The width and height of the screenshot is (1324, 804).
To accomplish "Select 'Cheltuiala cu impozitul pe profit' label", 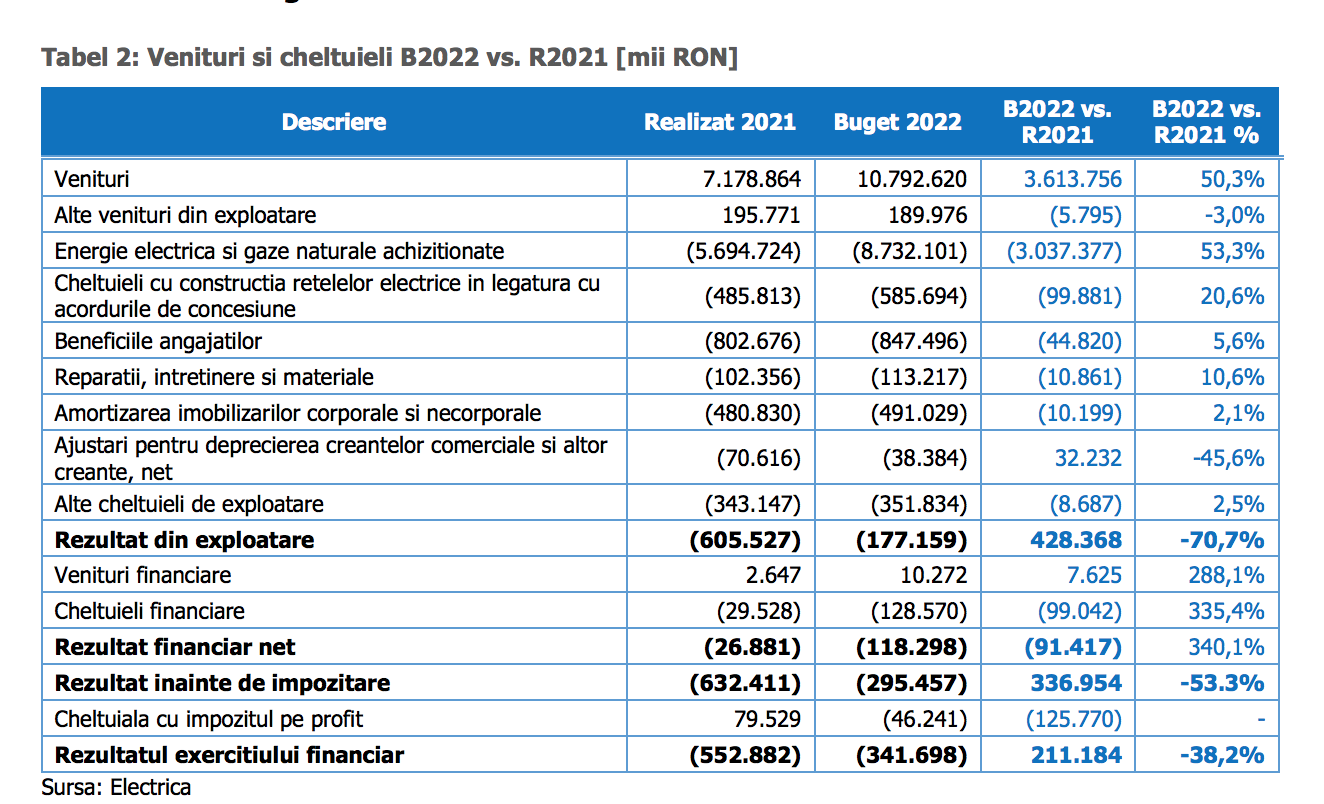I will 209,719.
